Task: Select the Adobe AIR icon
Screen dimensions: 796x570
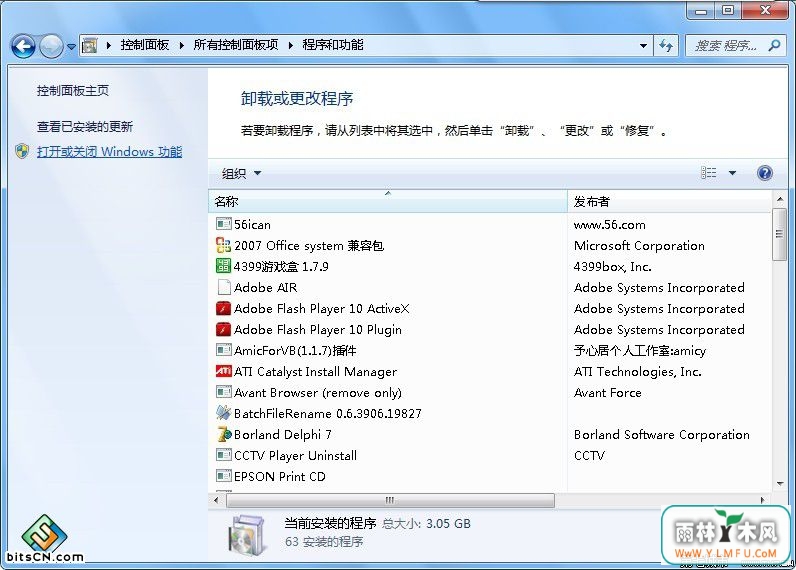Action: (224, 287)
